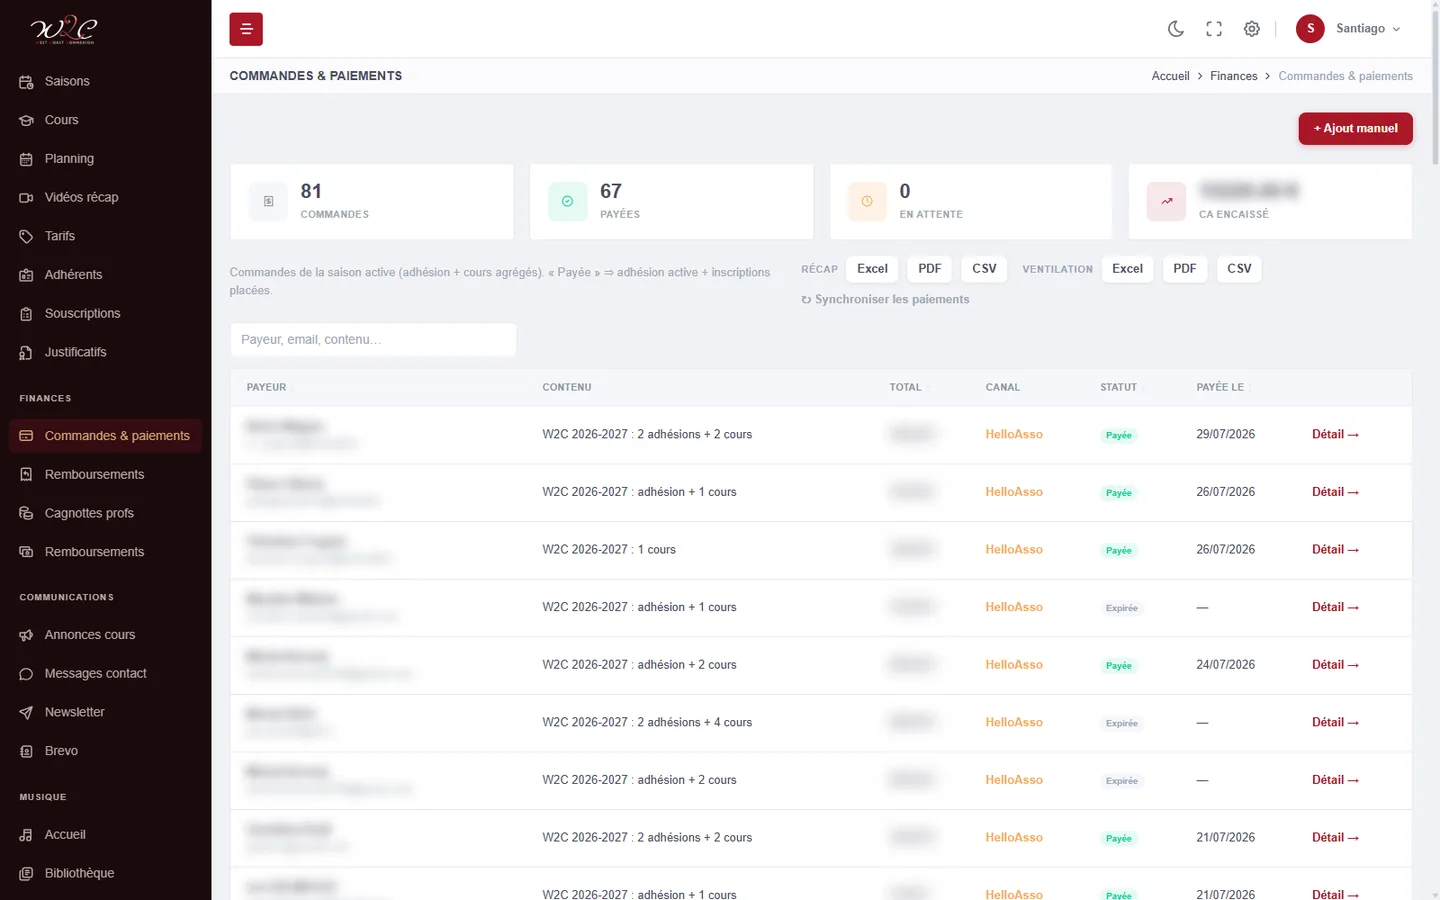Image resolution: width=1440 pixels, height=900 pixels.
Task: Click Synchroniser les paiements link
Action: point(885,299)
